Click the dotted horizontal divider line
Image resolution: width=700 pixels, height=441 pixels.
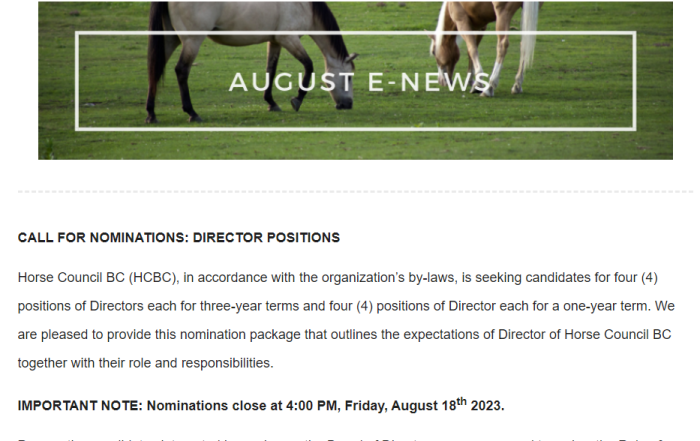(355, 191)
